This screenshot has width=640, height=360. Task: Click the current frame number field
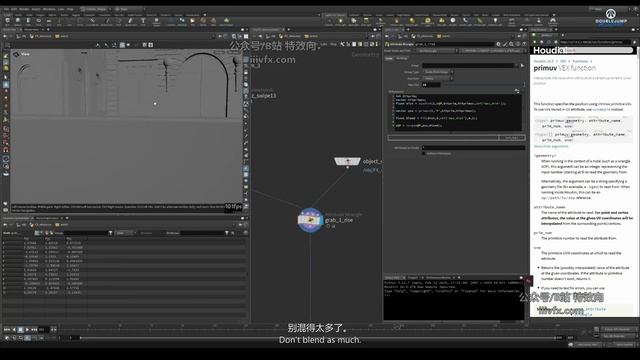[x=43, y=329]
